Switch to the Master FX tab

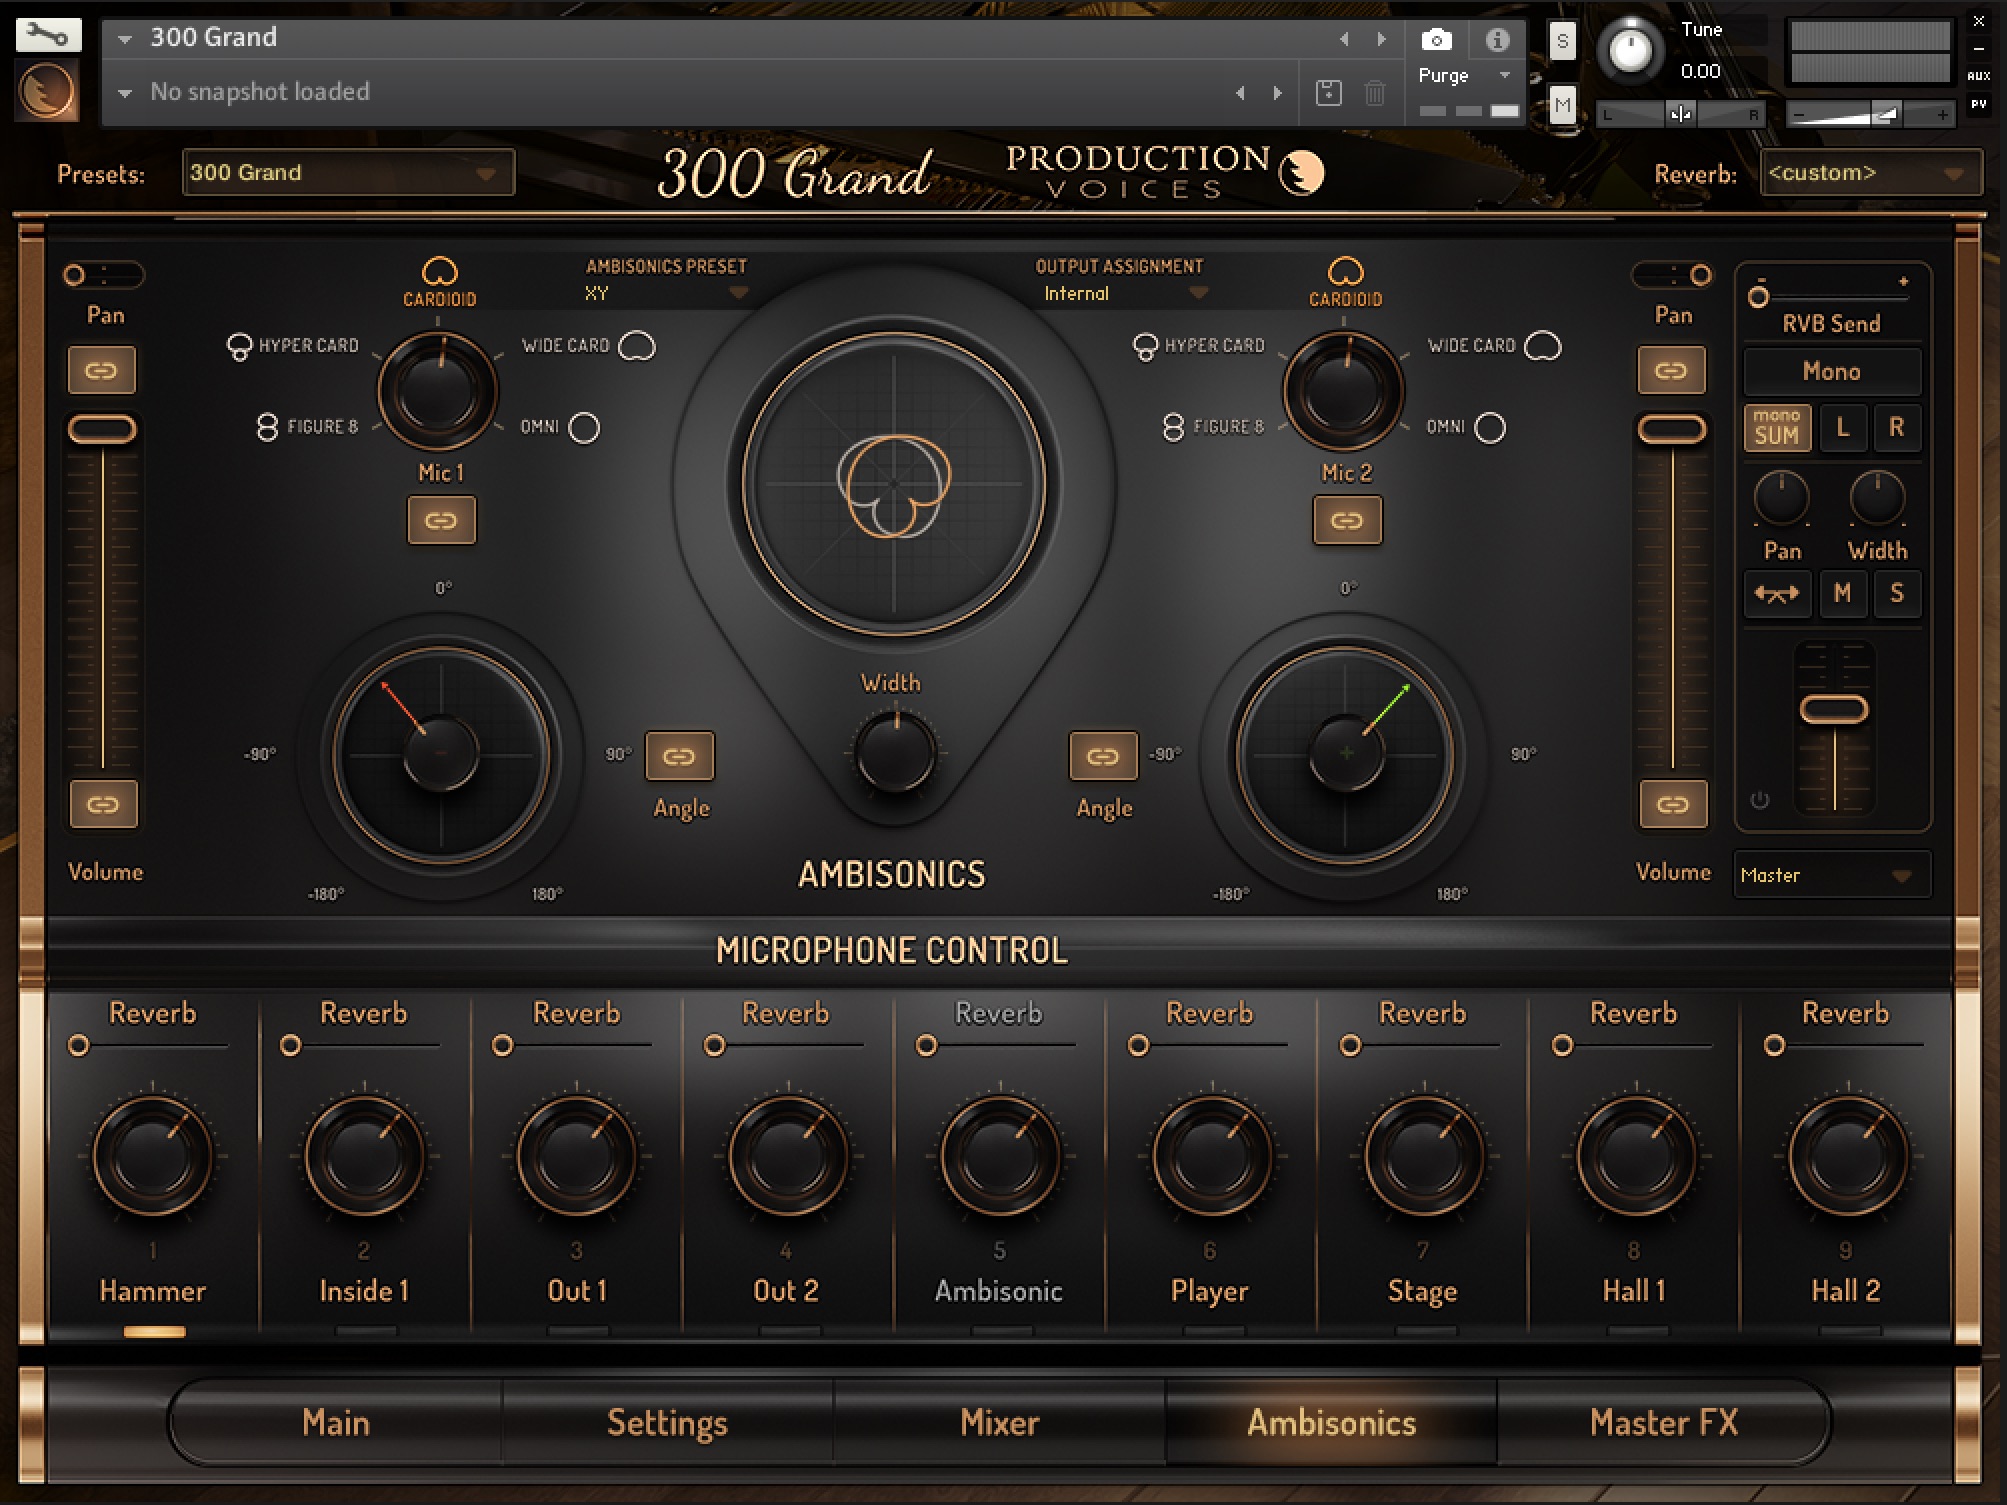point(1663,1422)
